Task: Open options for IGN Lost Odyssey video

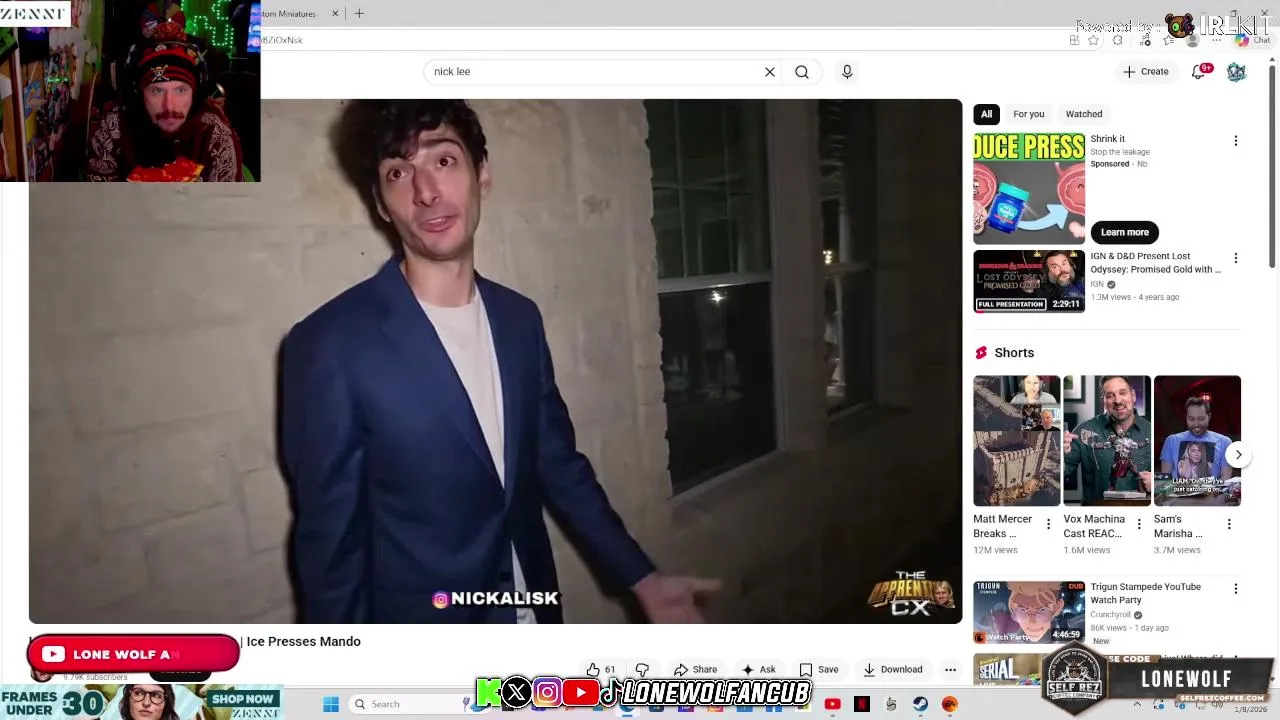Action: tap(1236, 258)
